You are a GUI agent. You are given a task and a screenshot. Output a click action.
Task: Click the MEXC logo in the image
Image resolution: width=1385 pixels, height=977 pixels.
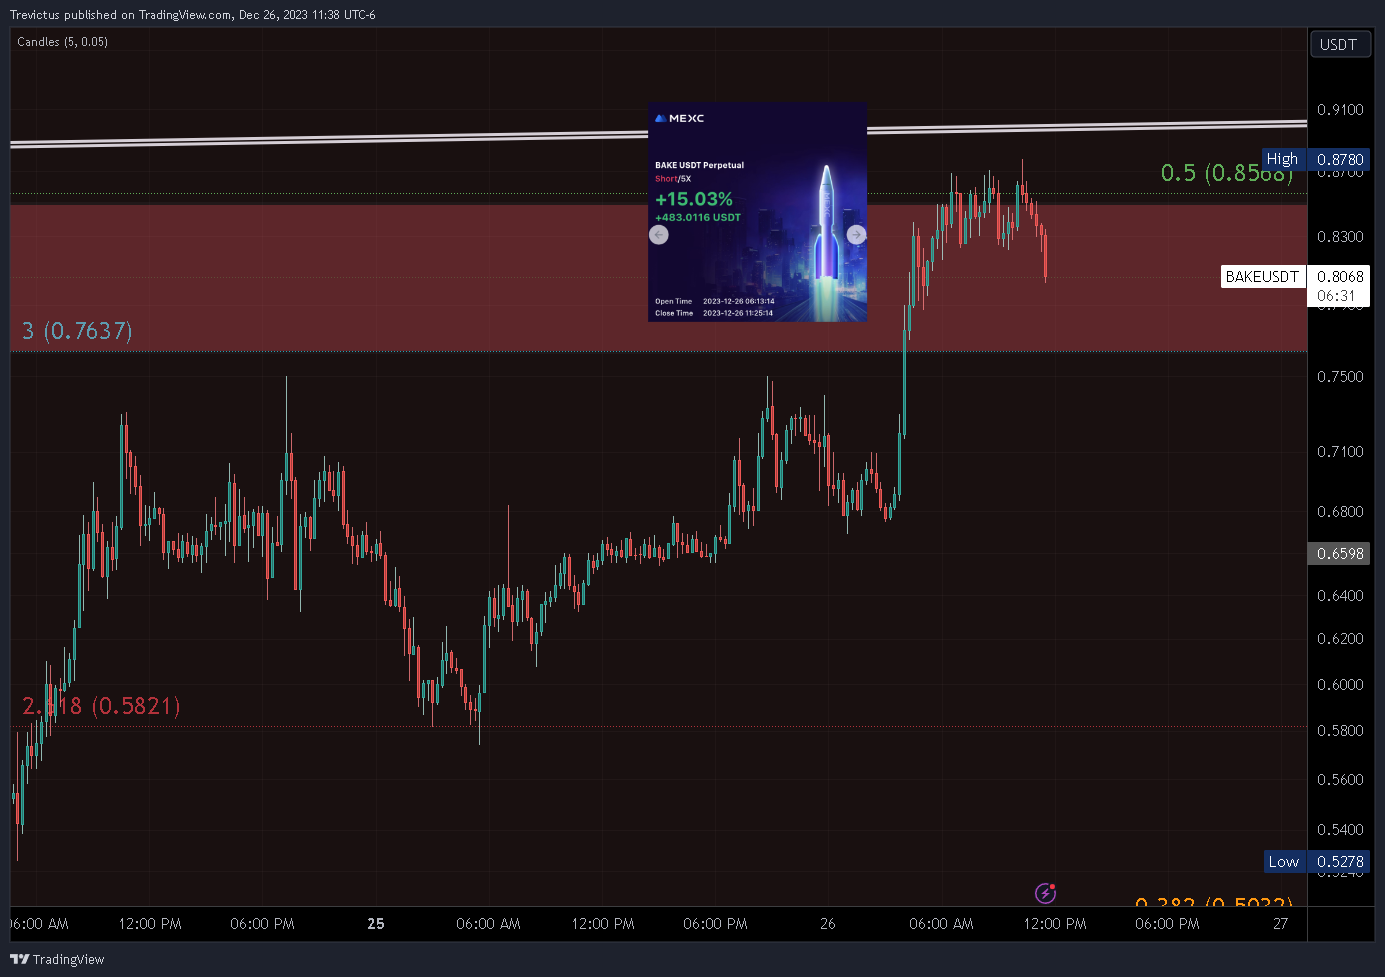[679, 118]
